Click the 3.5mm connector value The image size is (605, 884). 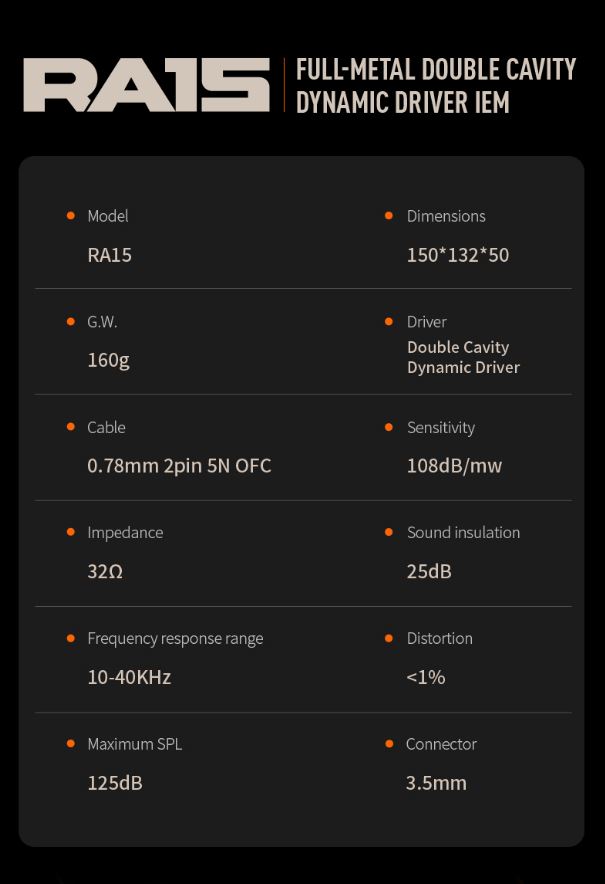pos(436,783)
